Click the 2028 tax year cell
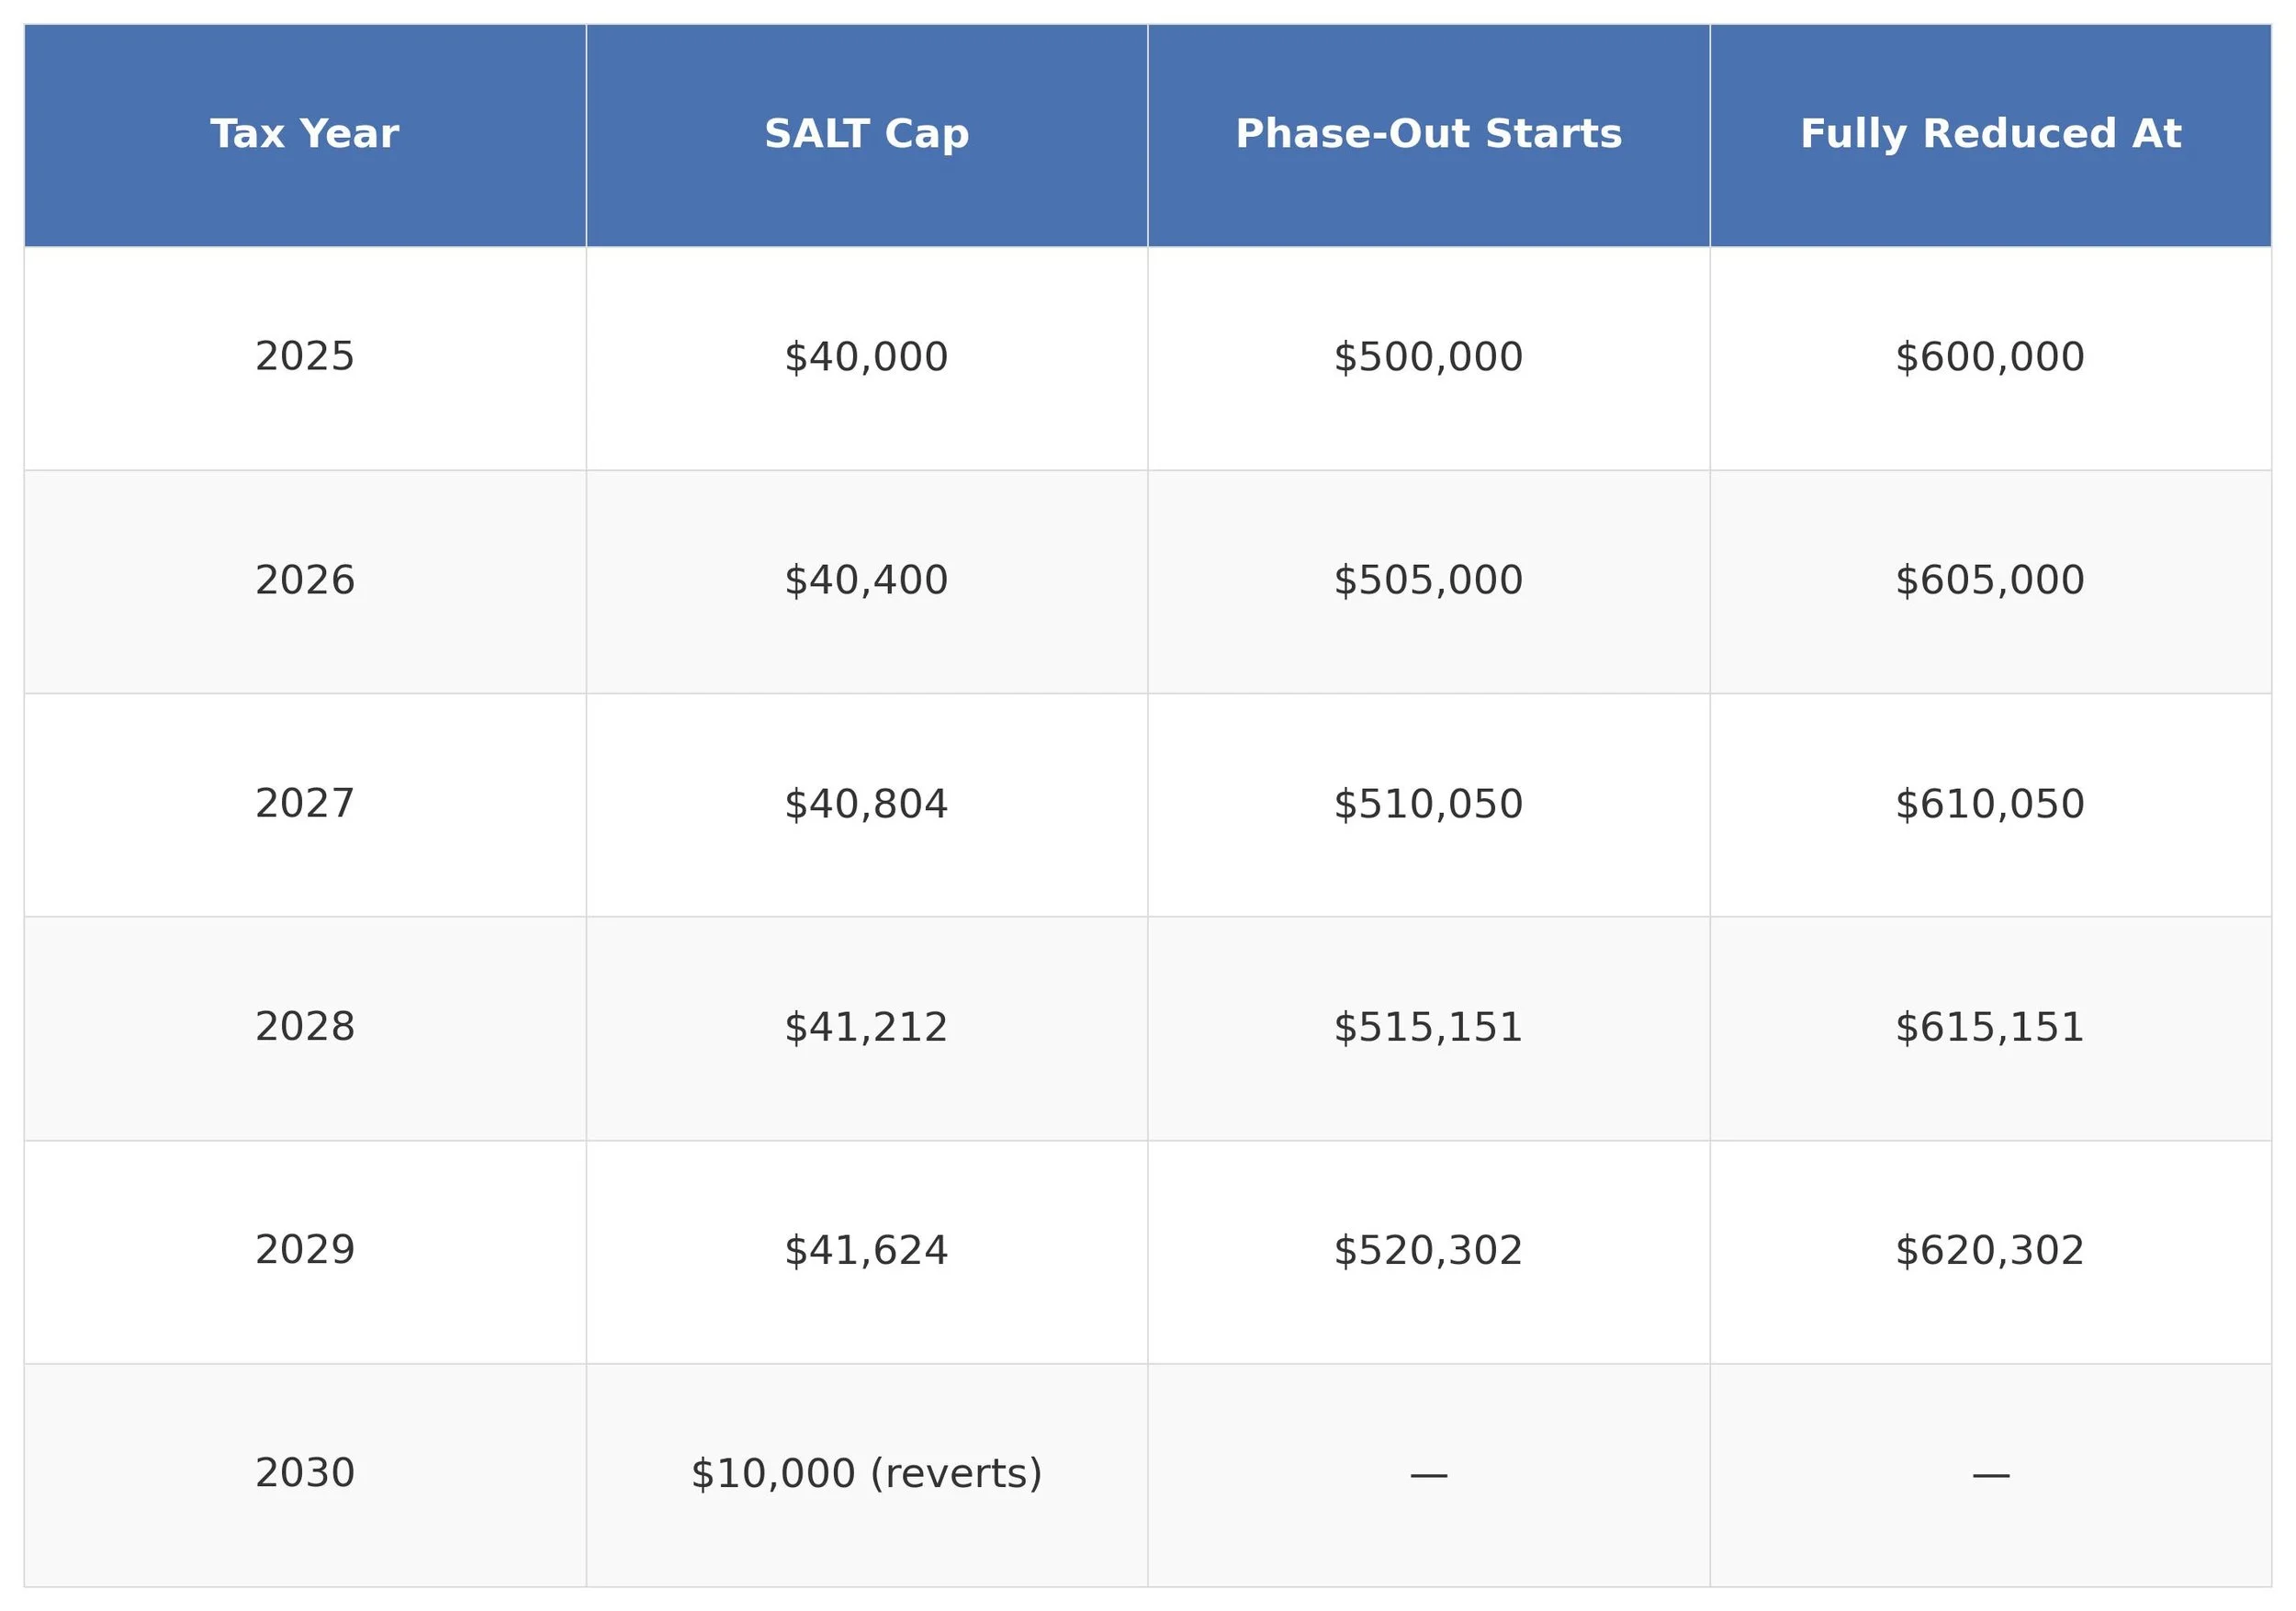Image resolution: width=2296 pixels, height=1611 pixels. point(304,1027)
